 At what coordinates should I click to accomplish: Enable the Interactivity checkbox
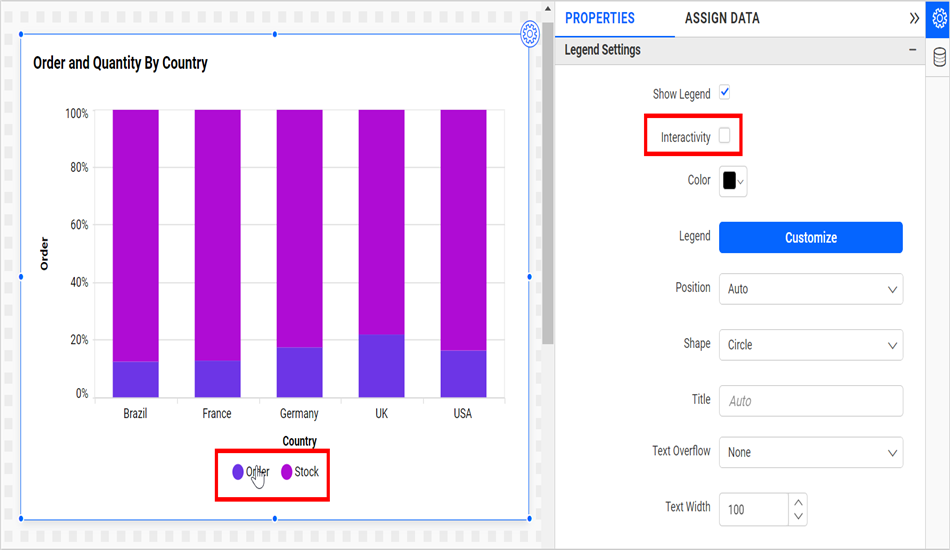(x=725, y=136)
